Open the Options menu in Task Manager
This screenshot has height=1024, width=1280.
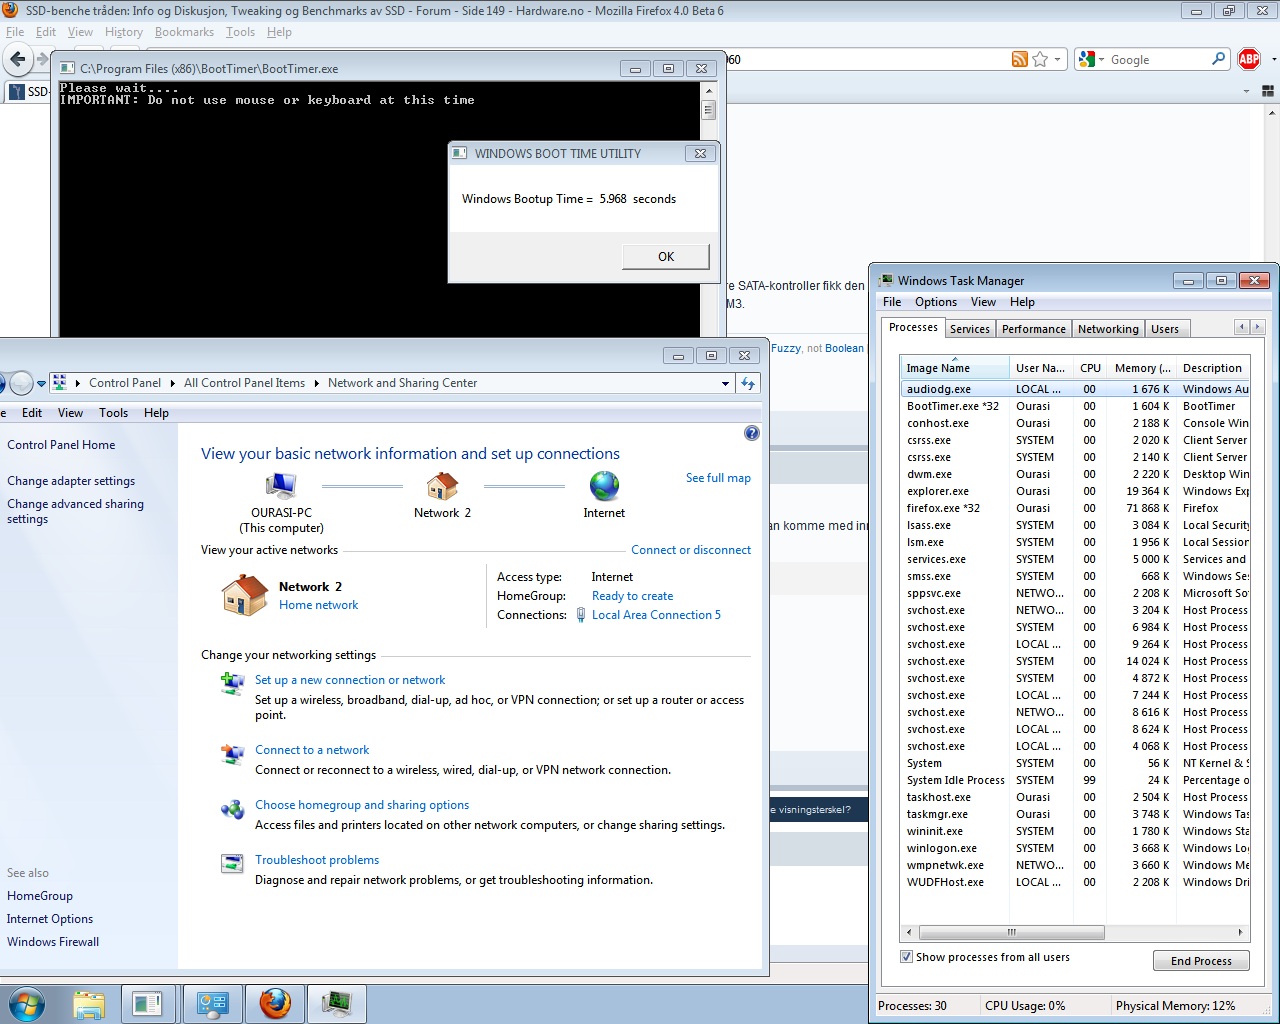coord(936,302)
